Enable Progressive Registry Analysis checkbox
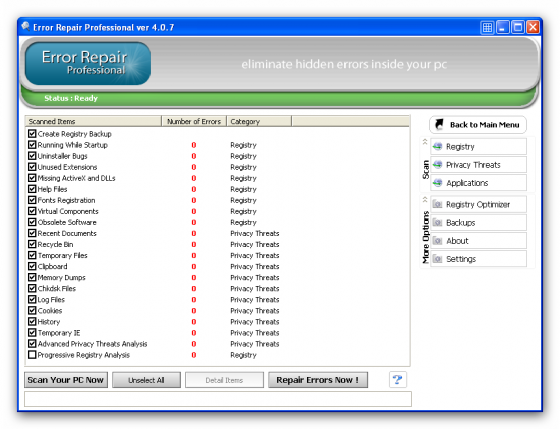The height and width of the screenshot is (429, 560). coord(32,355)
